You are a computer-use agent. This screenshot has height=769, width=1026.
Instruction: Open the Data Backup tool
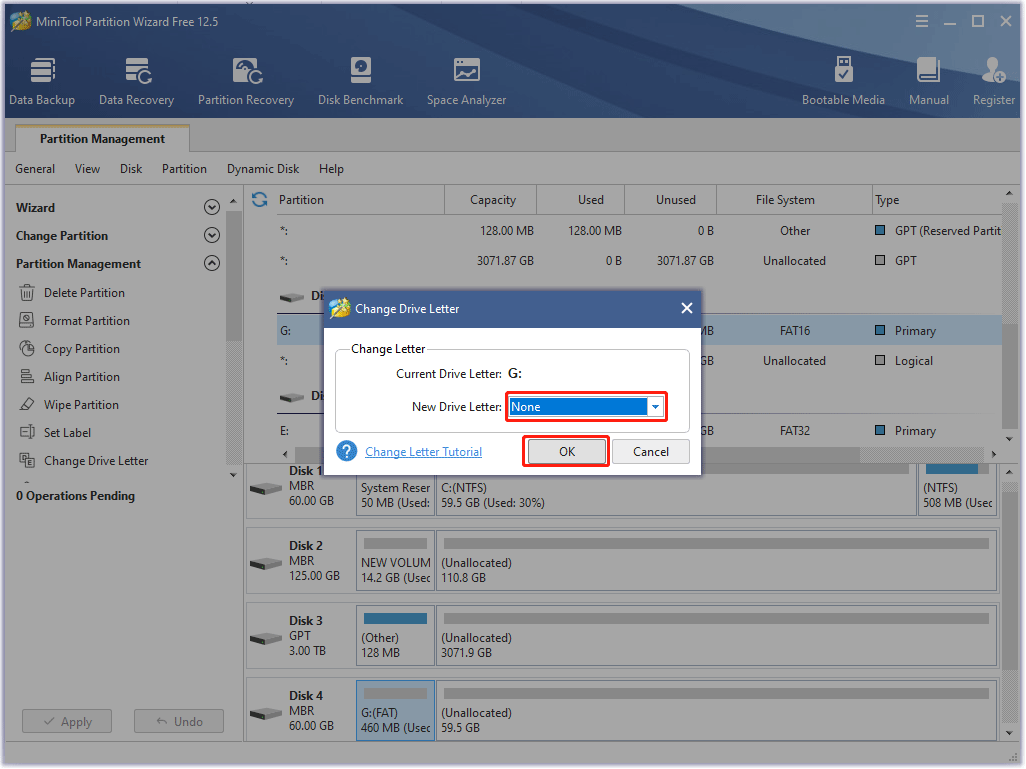[42, 79]
